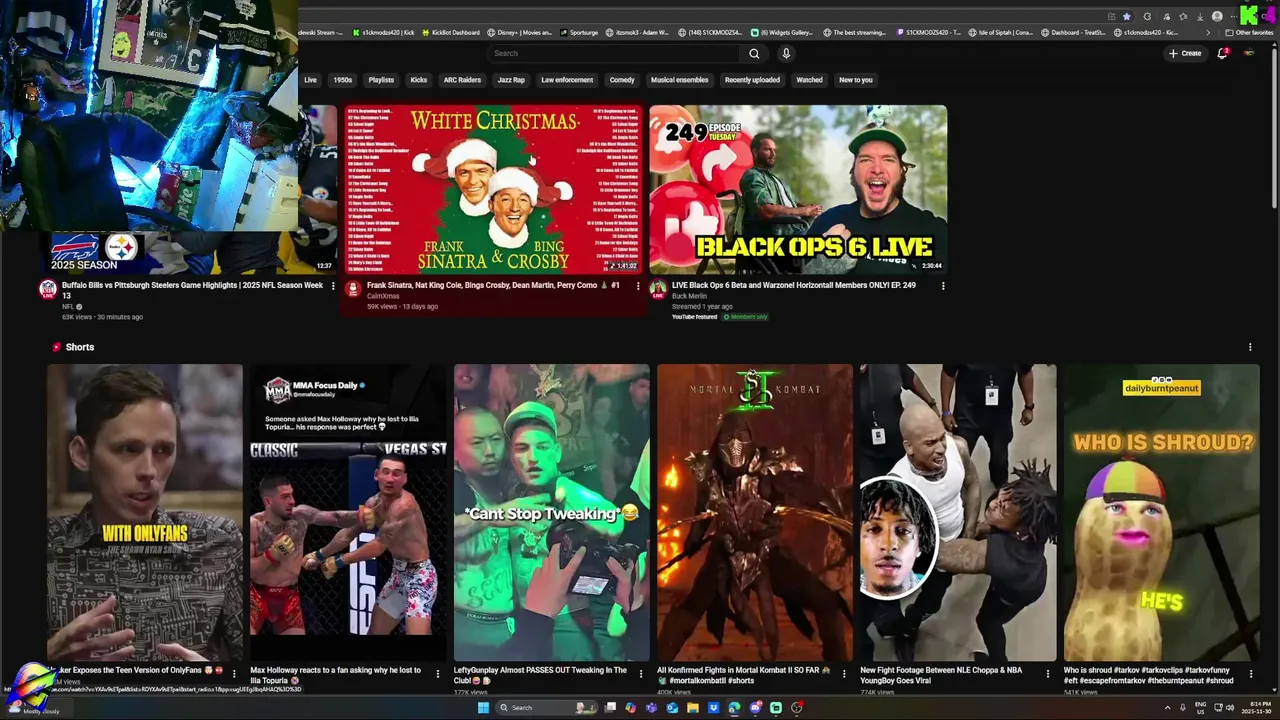This screenshot has width=1280, height=720.
Task: Select the Live filter chip
Action: [310, 80]
